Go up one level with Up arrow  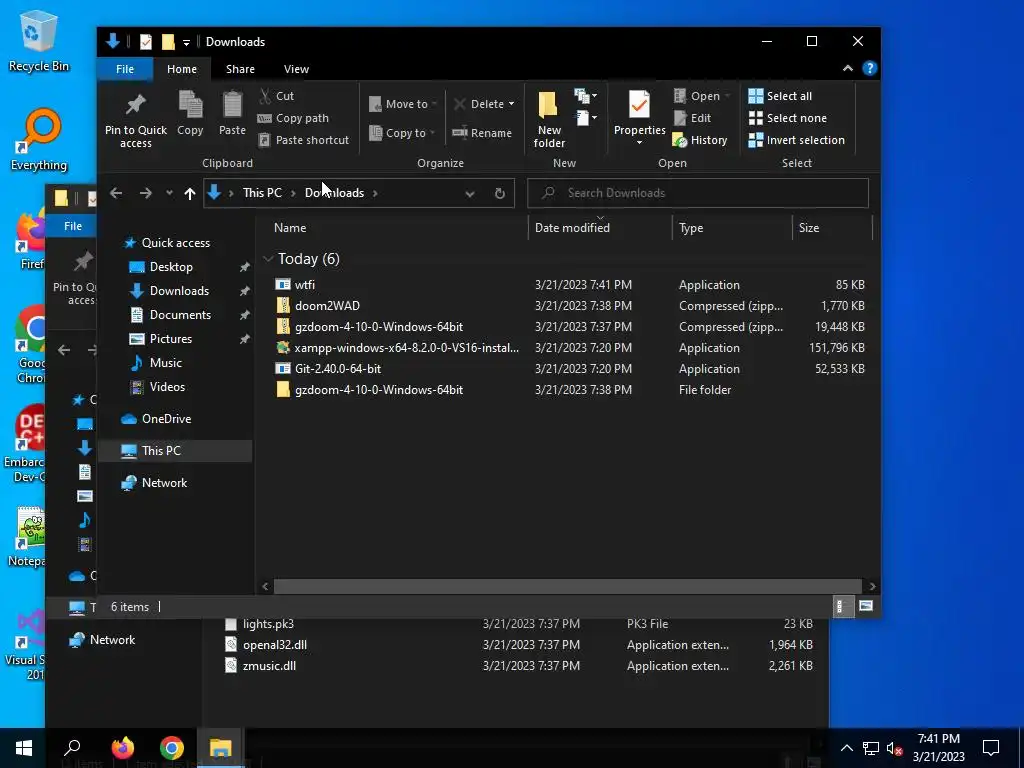tap(189, 193)
